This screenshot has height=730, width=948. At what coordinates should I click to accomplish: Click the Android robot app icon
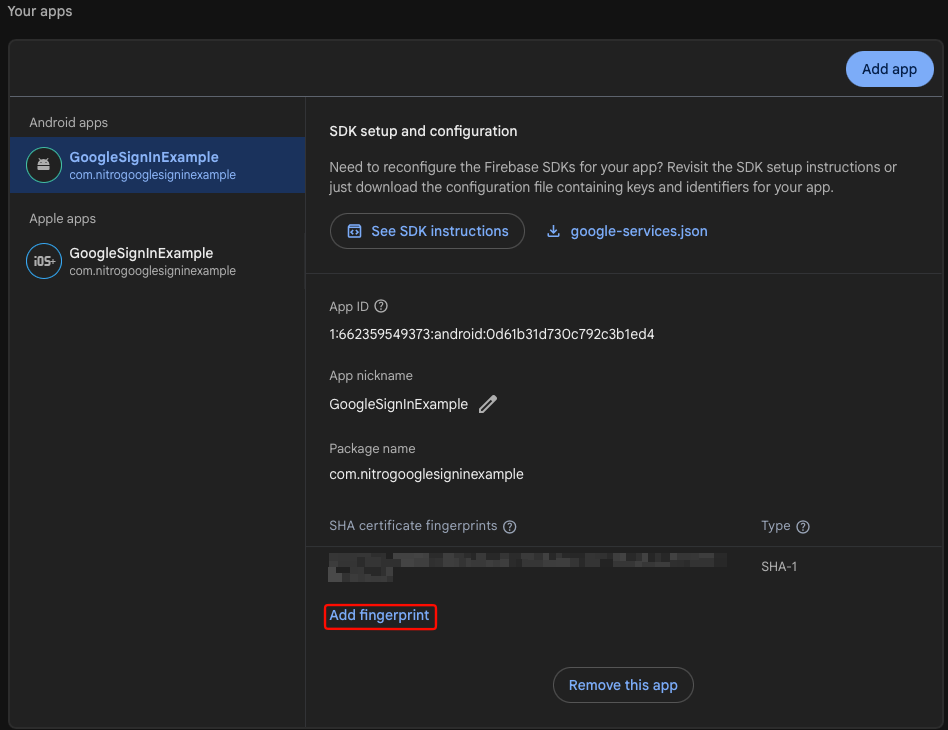[44, 165]
